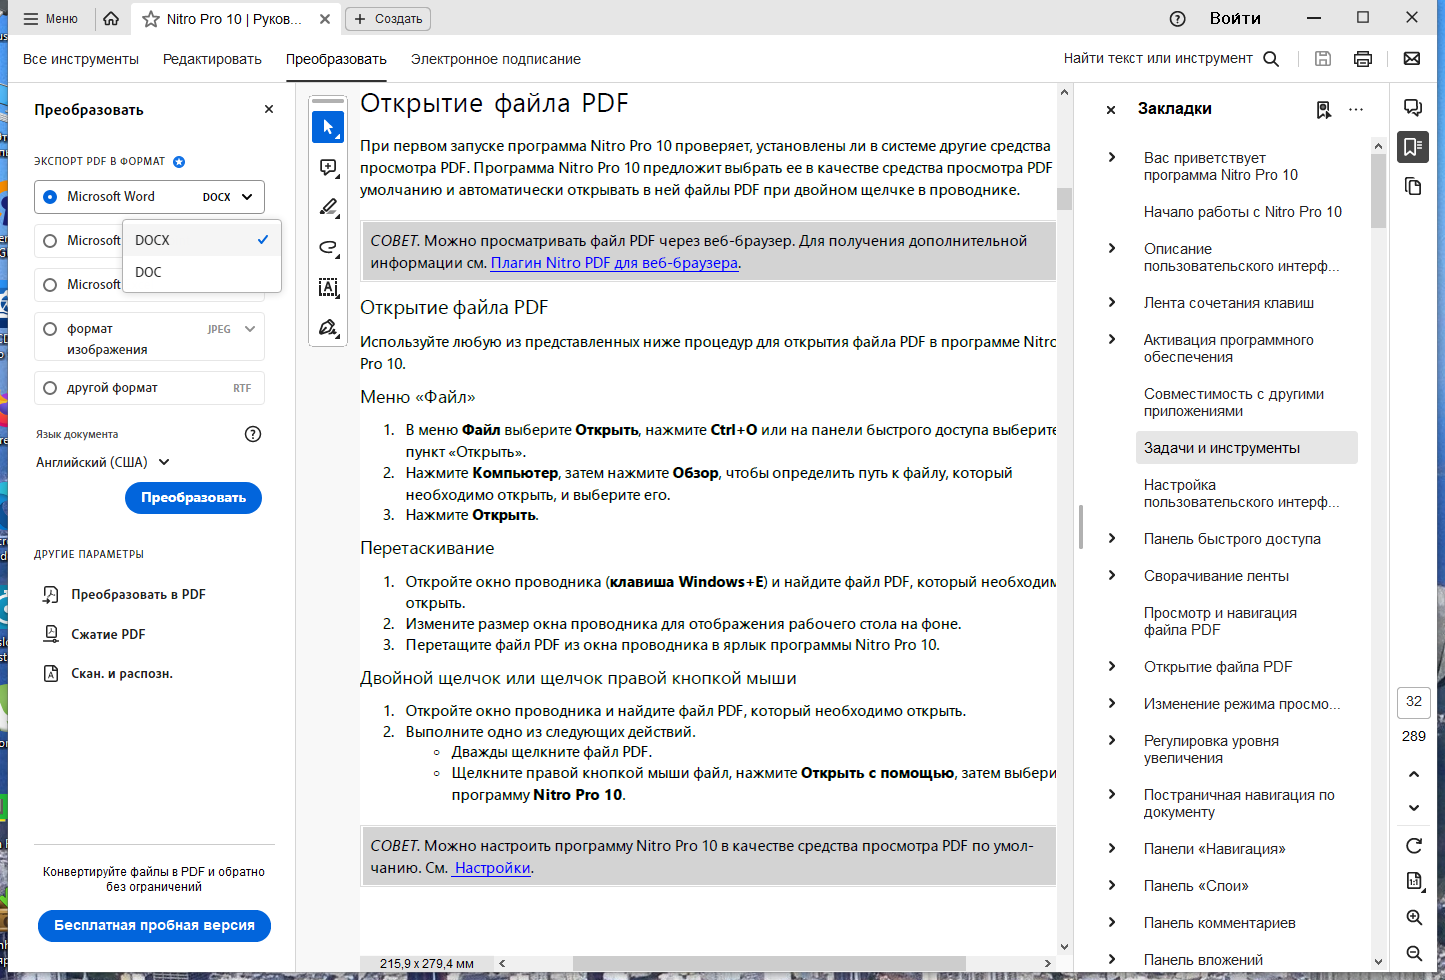Image resolution: width=1445 pixels, height=980 pixels.
Task: Switch to Редактировать tab
Action: coord(212,59)
